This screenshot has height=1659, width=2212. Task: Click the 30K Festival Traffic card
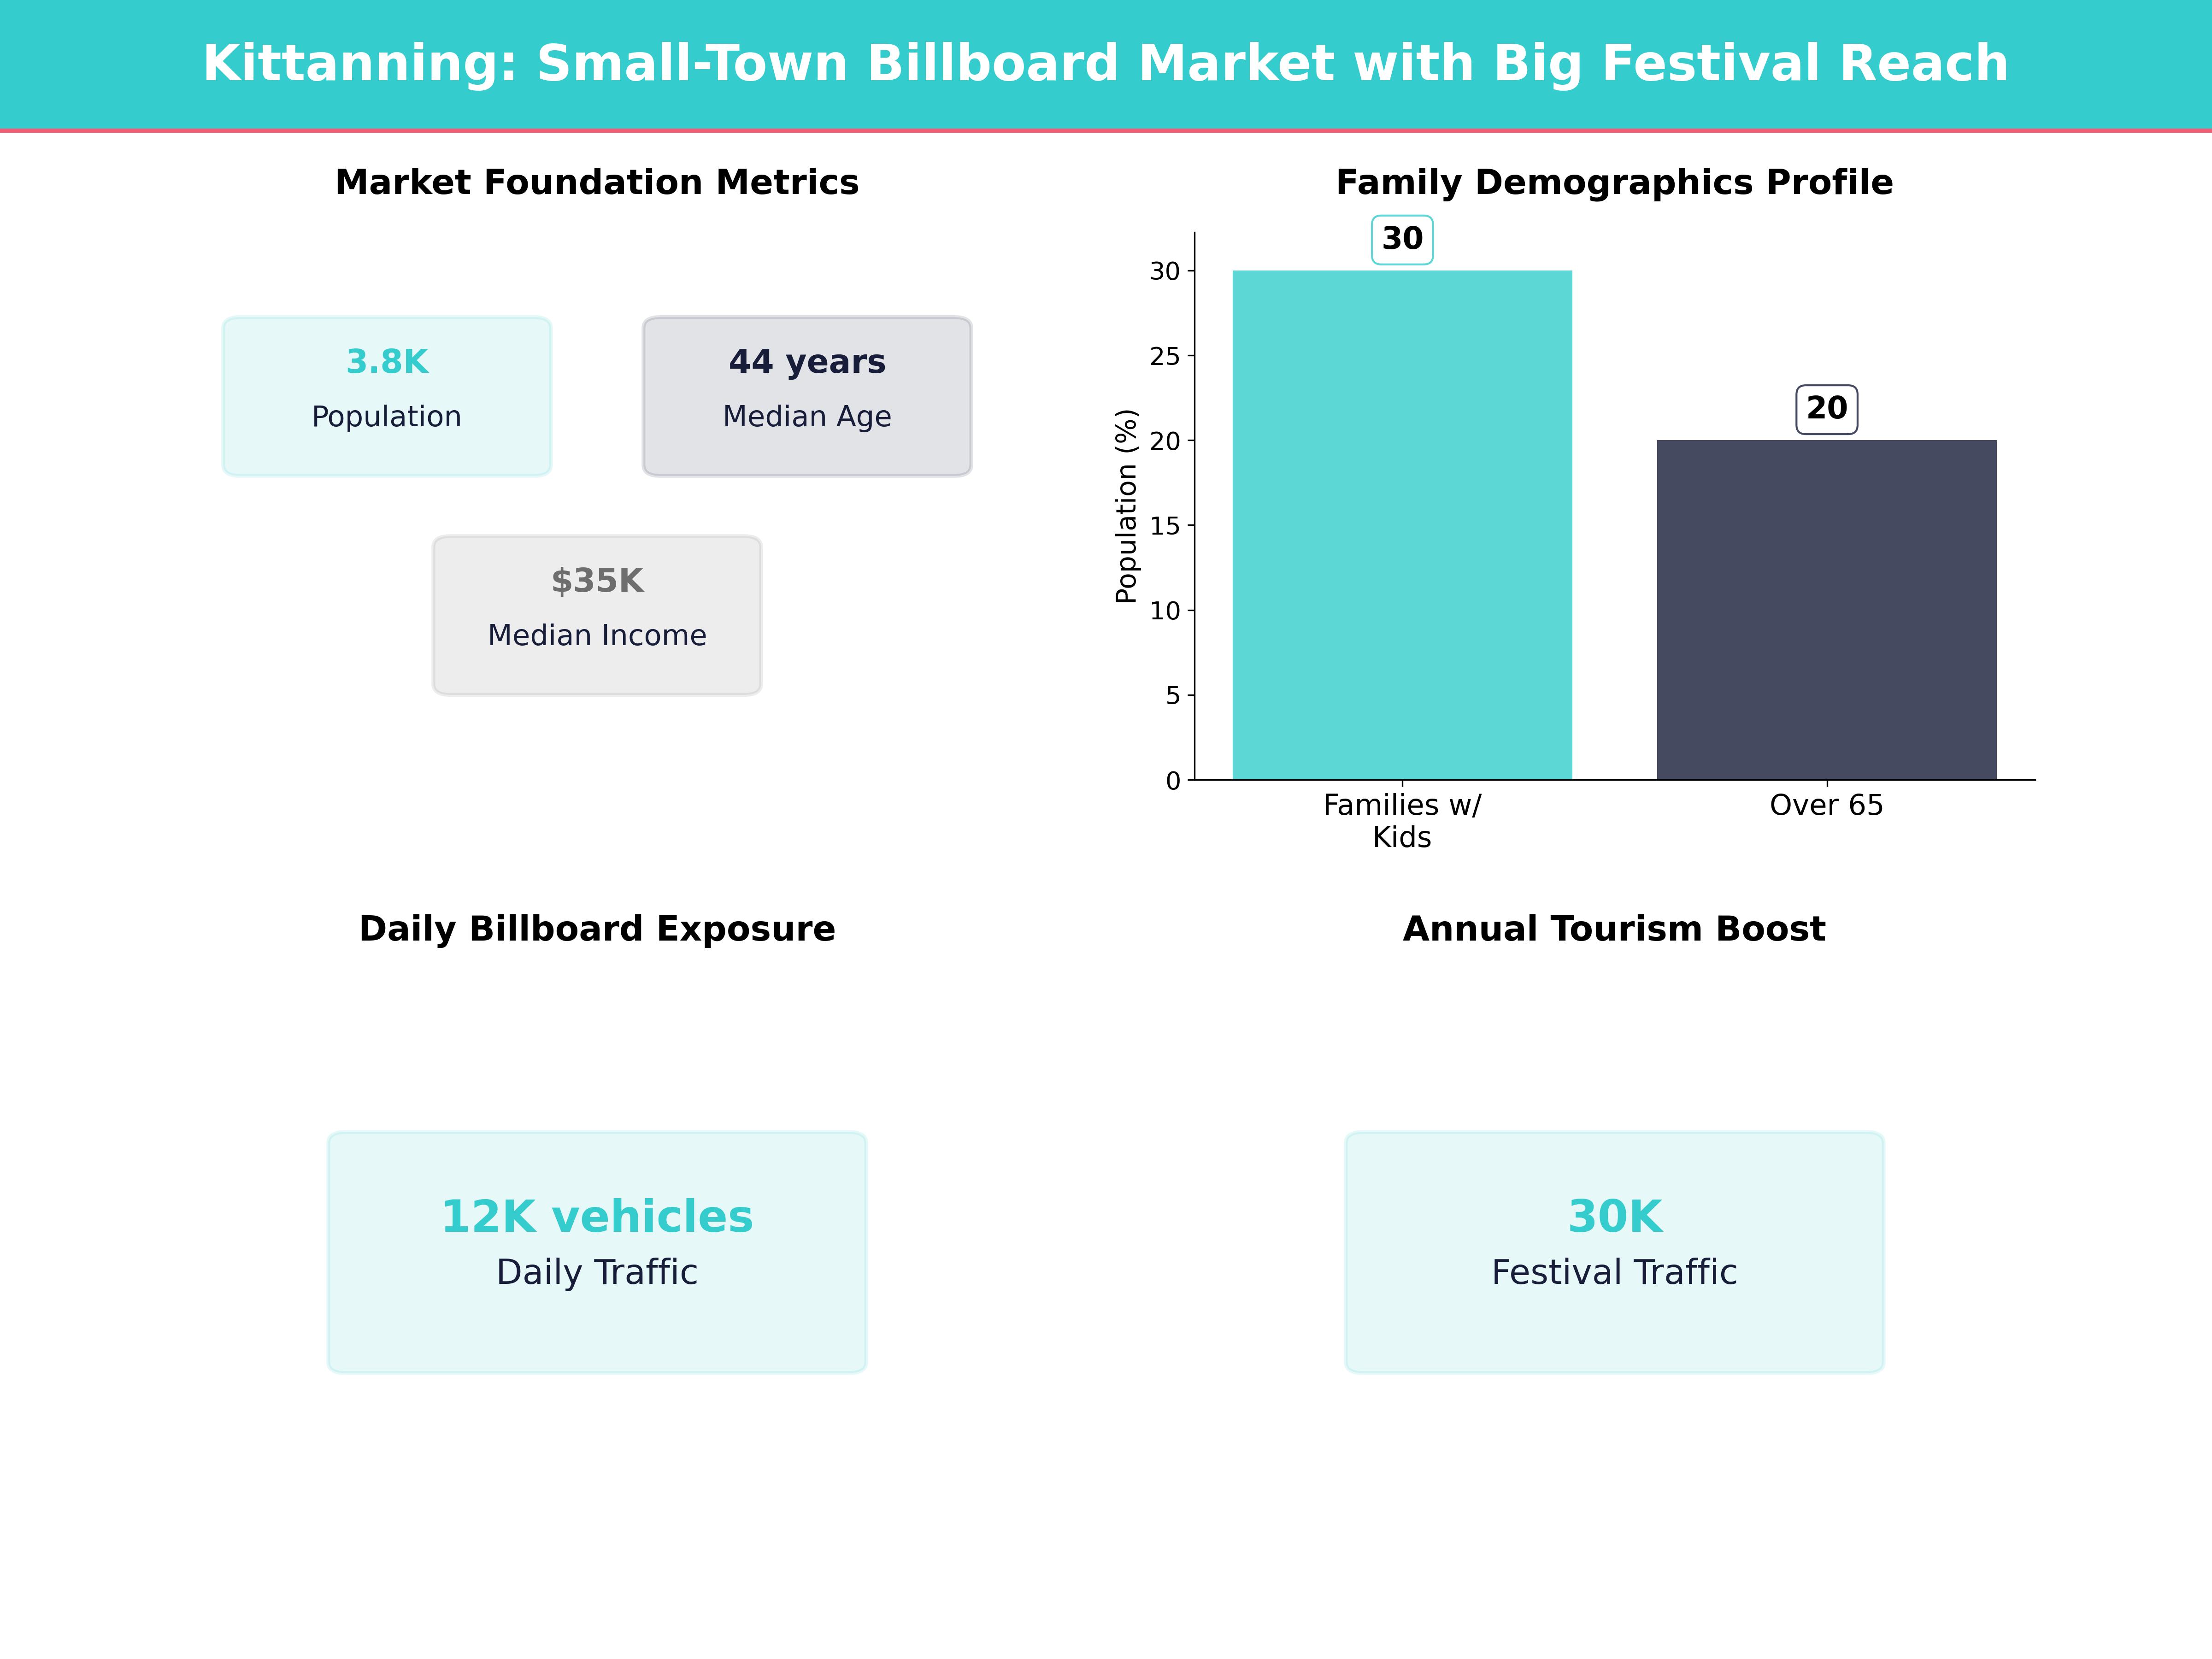(1614, 1252)
